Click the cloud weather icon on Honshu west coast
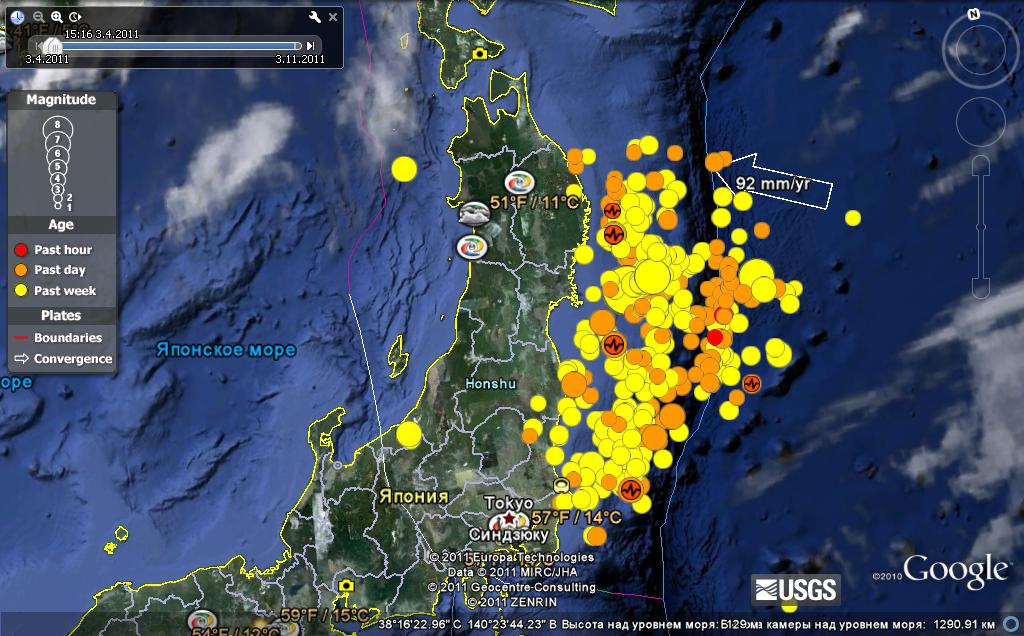 (473, 214)
